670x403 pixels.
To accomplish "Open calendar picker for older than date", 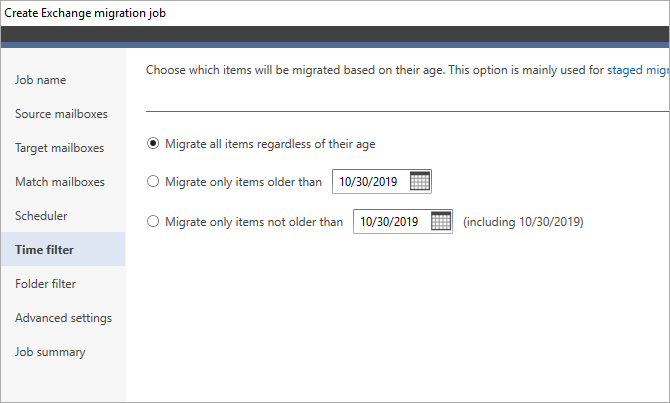I will point(420,181).
